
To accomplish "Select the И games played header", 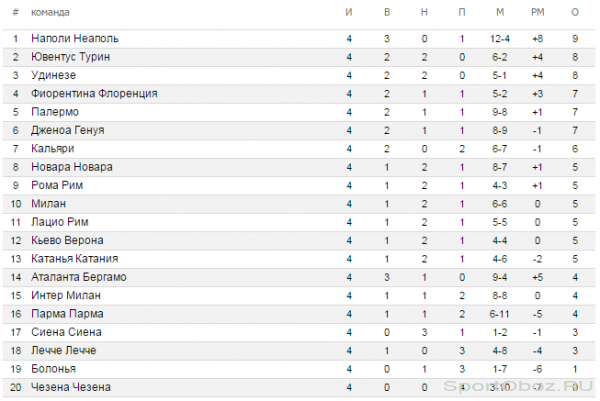I will pos(349,12).
